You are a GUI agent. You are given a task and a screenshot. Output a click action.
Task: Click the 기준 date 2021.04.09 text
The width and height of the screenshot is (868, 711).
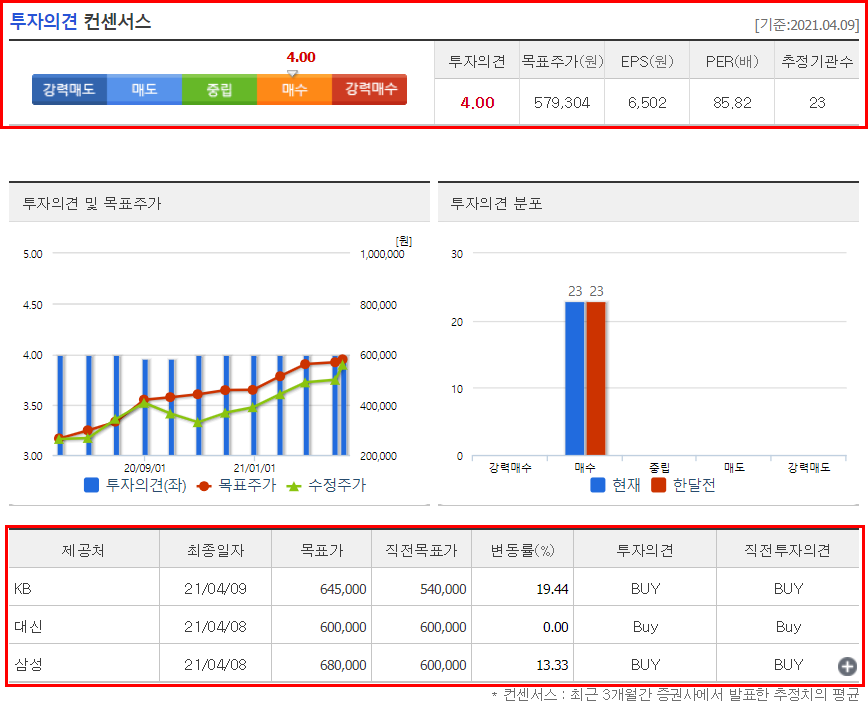click(807, 25)
